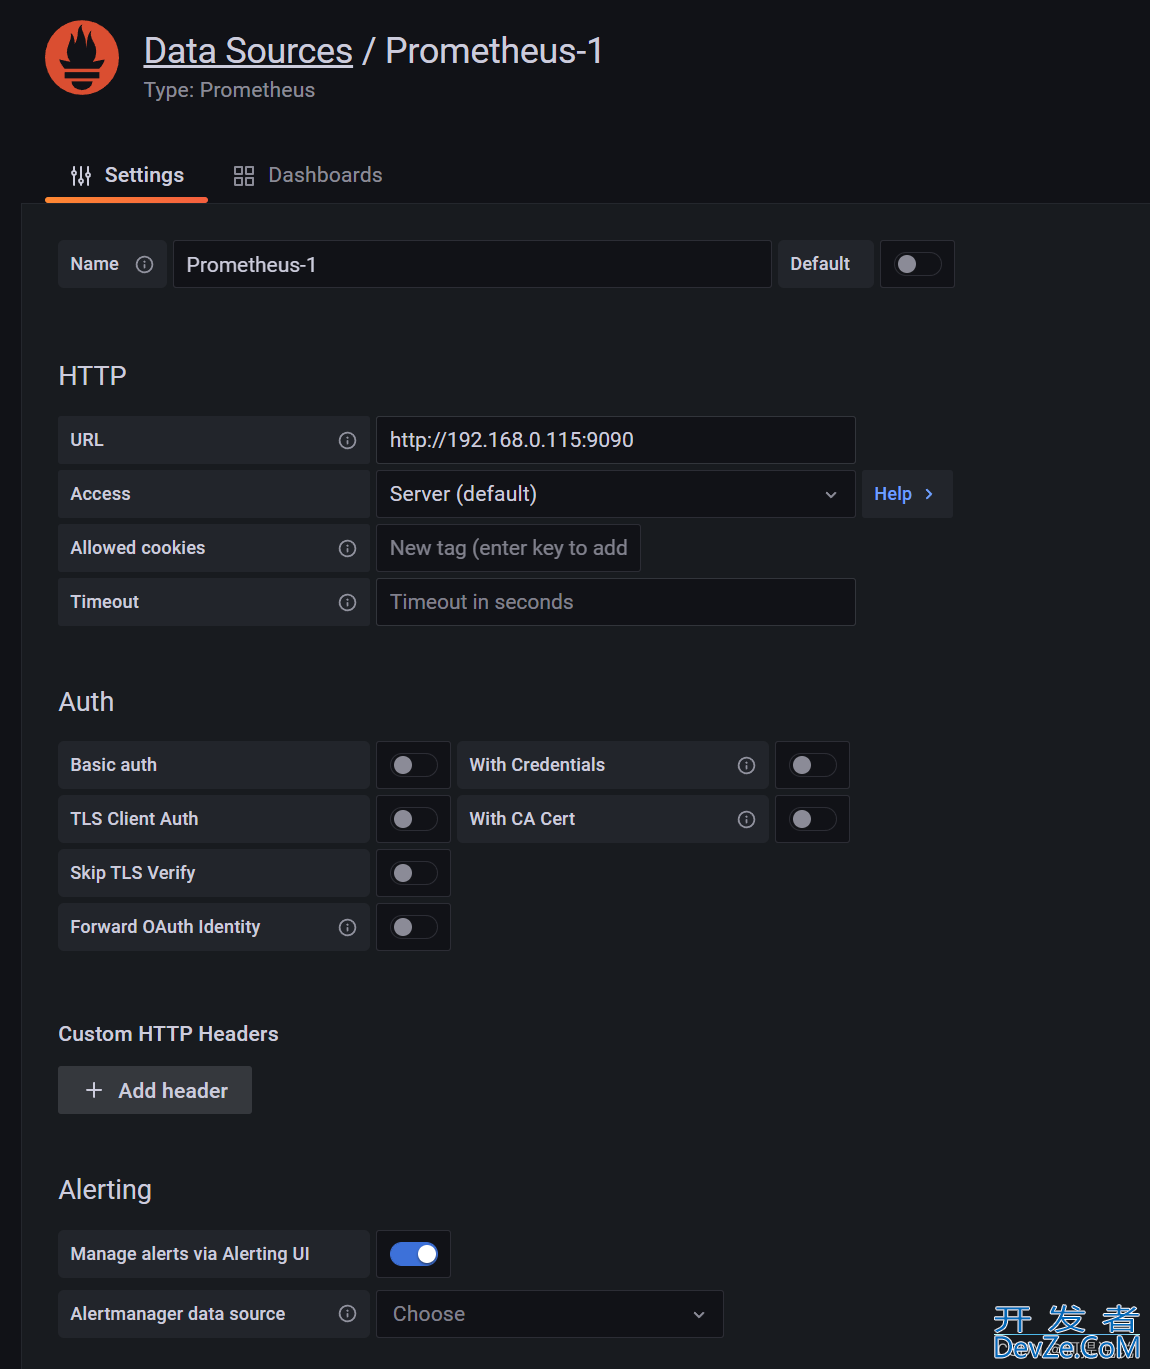
Task: Click the Prometheus flame logo icon
Action: 82,58
